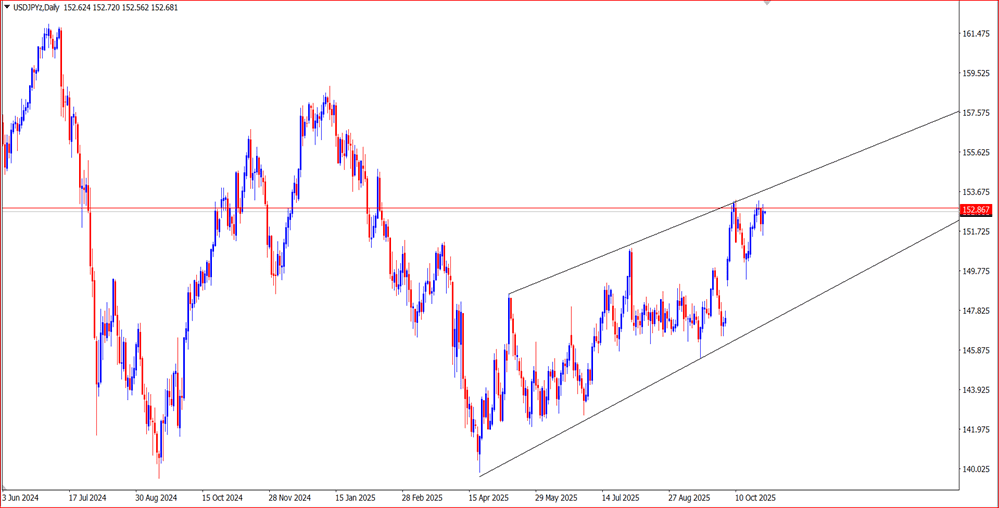Click the 10 Oct 2025 date label
This screenshot has height=508, width=999.
coord(755,497)
